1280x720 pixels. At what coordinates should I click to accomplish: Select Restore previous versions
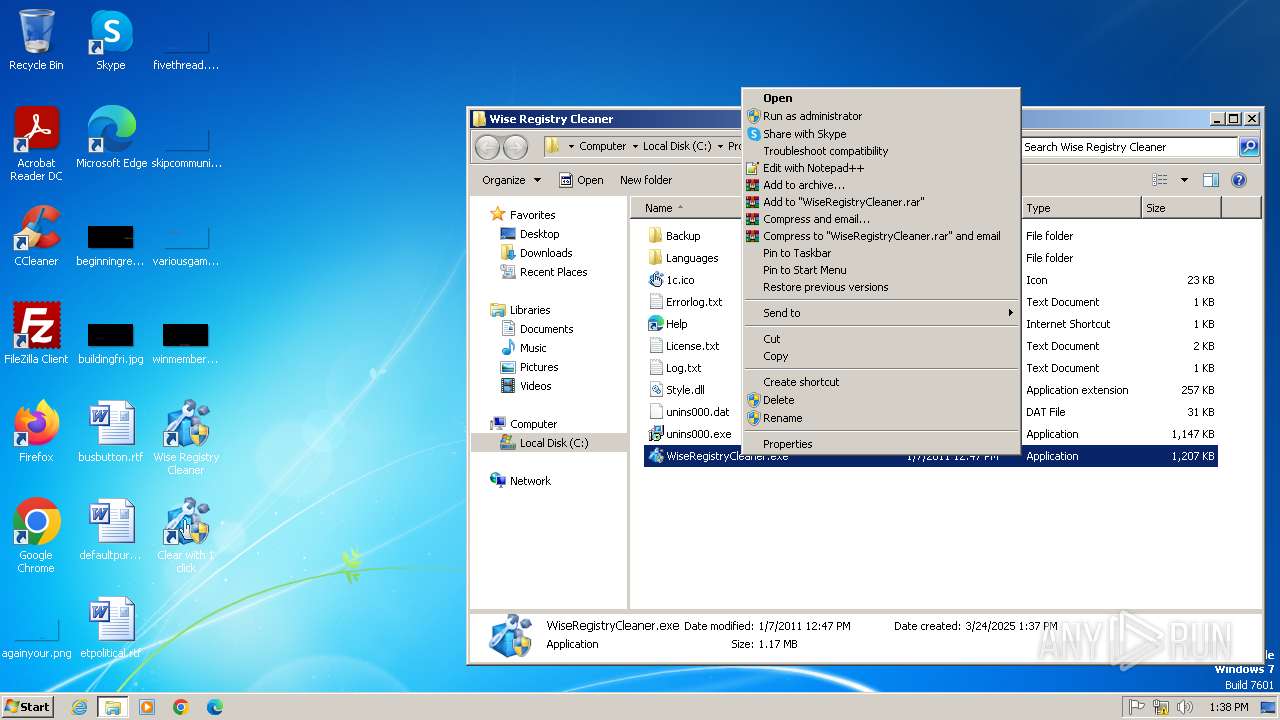881,287
